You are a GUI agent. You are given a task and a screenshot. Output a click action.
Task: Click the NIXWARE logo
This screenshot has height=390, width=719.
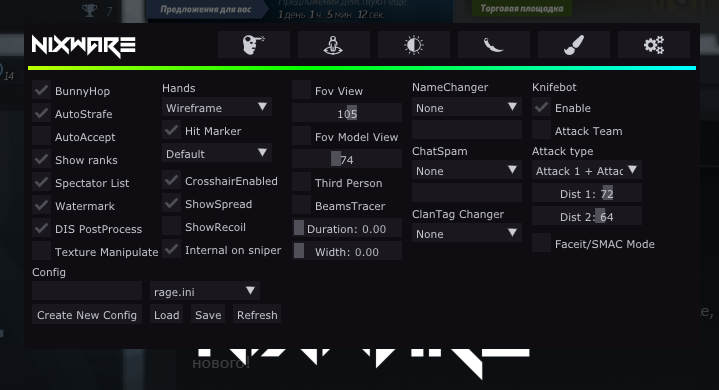point(83,46)
